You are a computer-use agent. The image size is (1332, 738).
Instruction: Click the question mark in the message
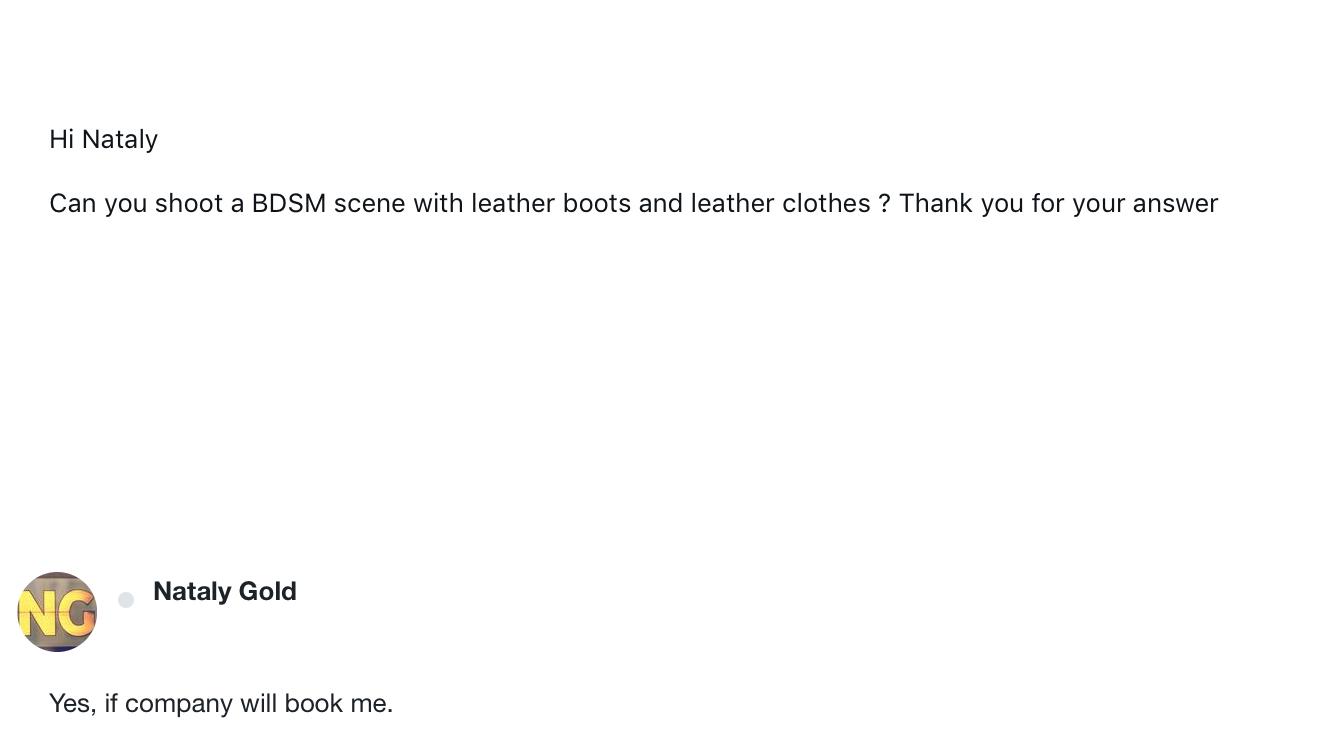pyautogui.click(x=884, y=203)
